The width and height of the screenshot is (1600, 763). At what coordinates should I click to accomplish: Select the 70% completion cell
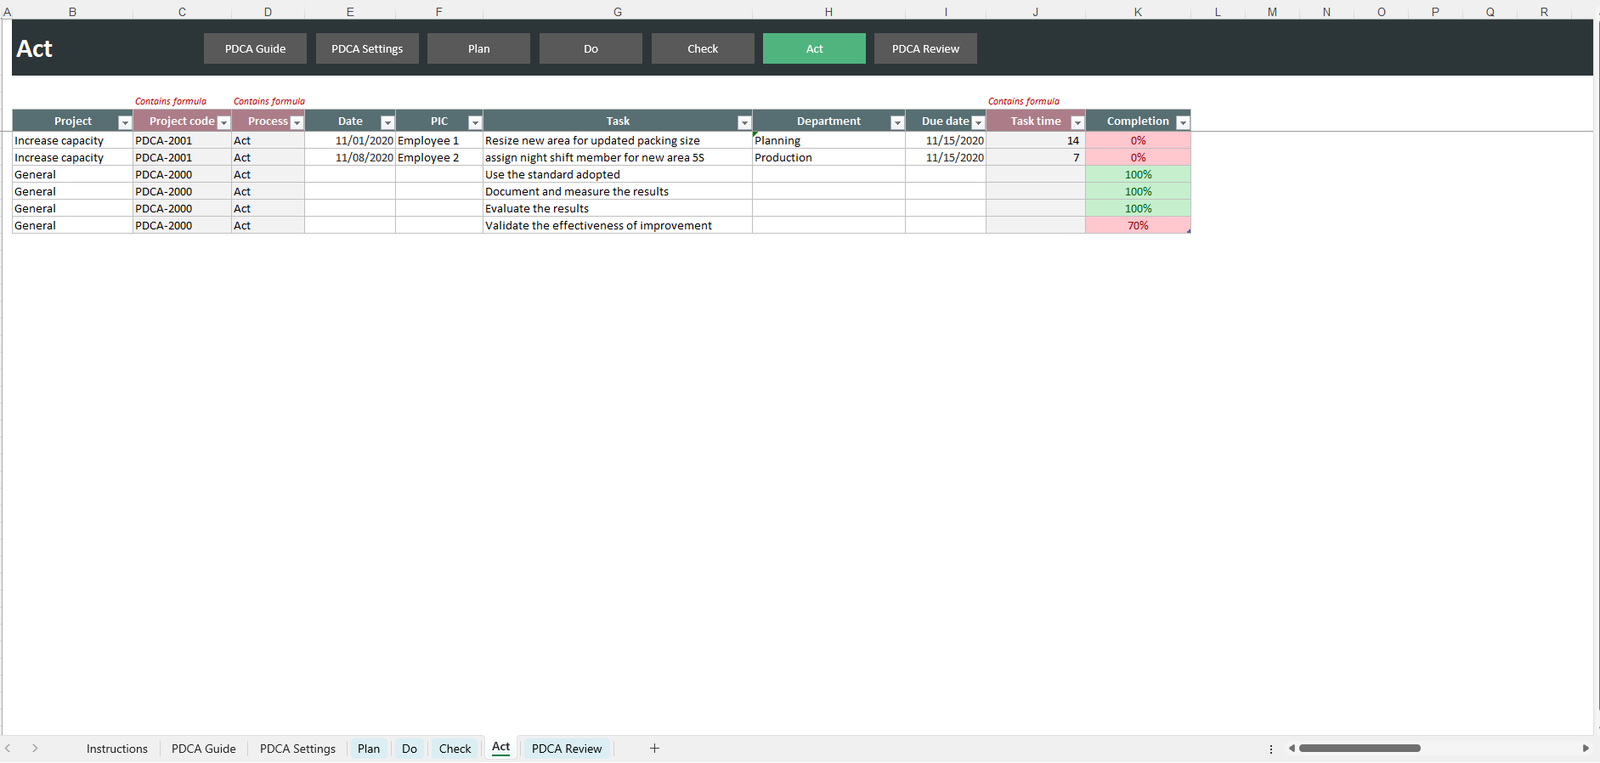pyautogui.click(x=1138, y=226)
